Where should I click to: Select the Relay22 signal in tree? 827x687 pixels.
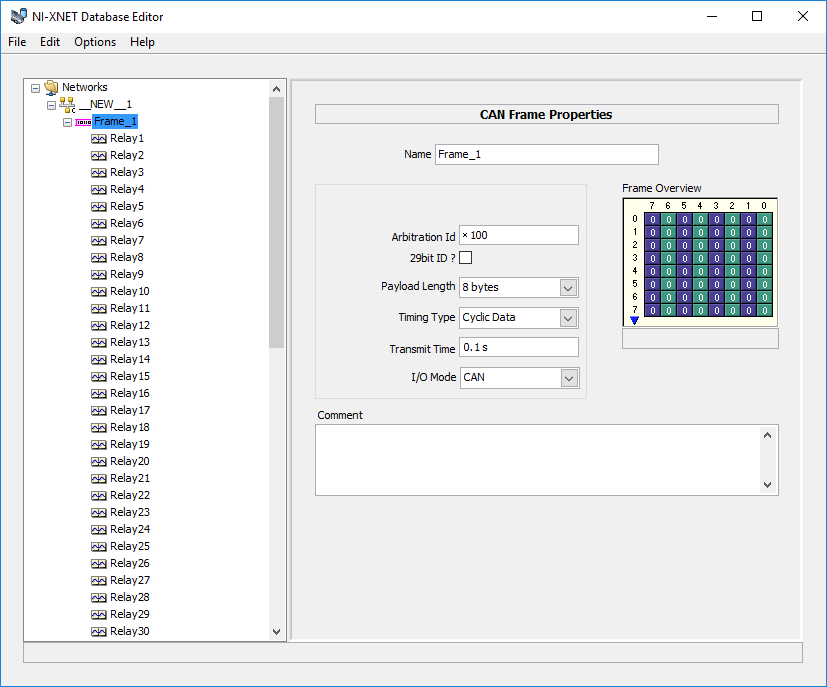[130, 495]
